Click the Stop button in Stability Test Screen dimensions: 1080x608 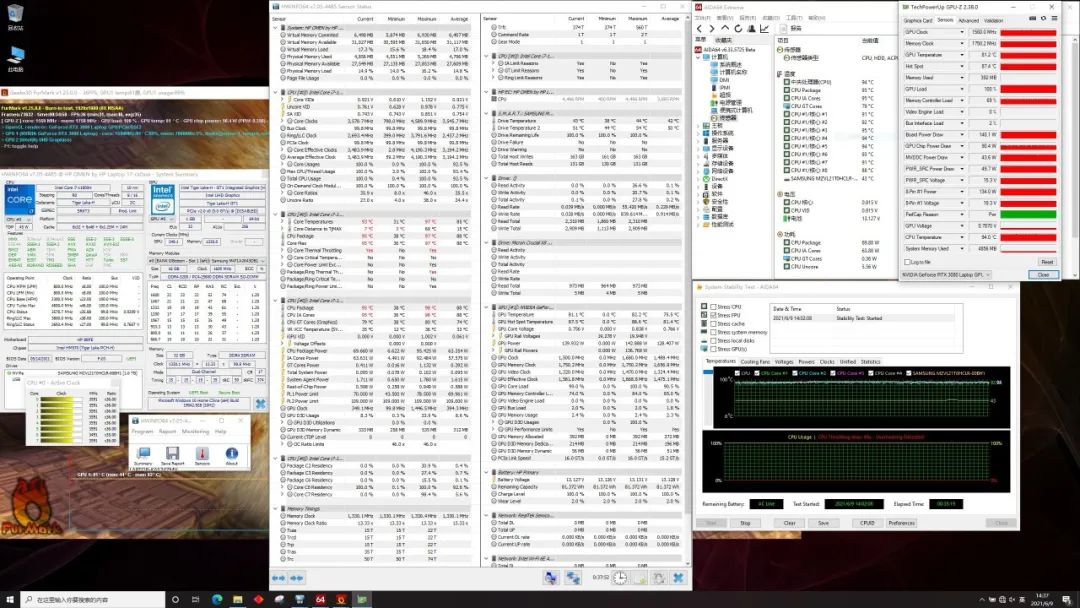744,523
